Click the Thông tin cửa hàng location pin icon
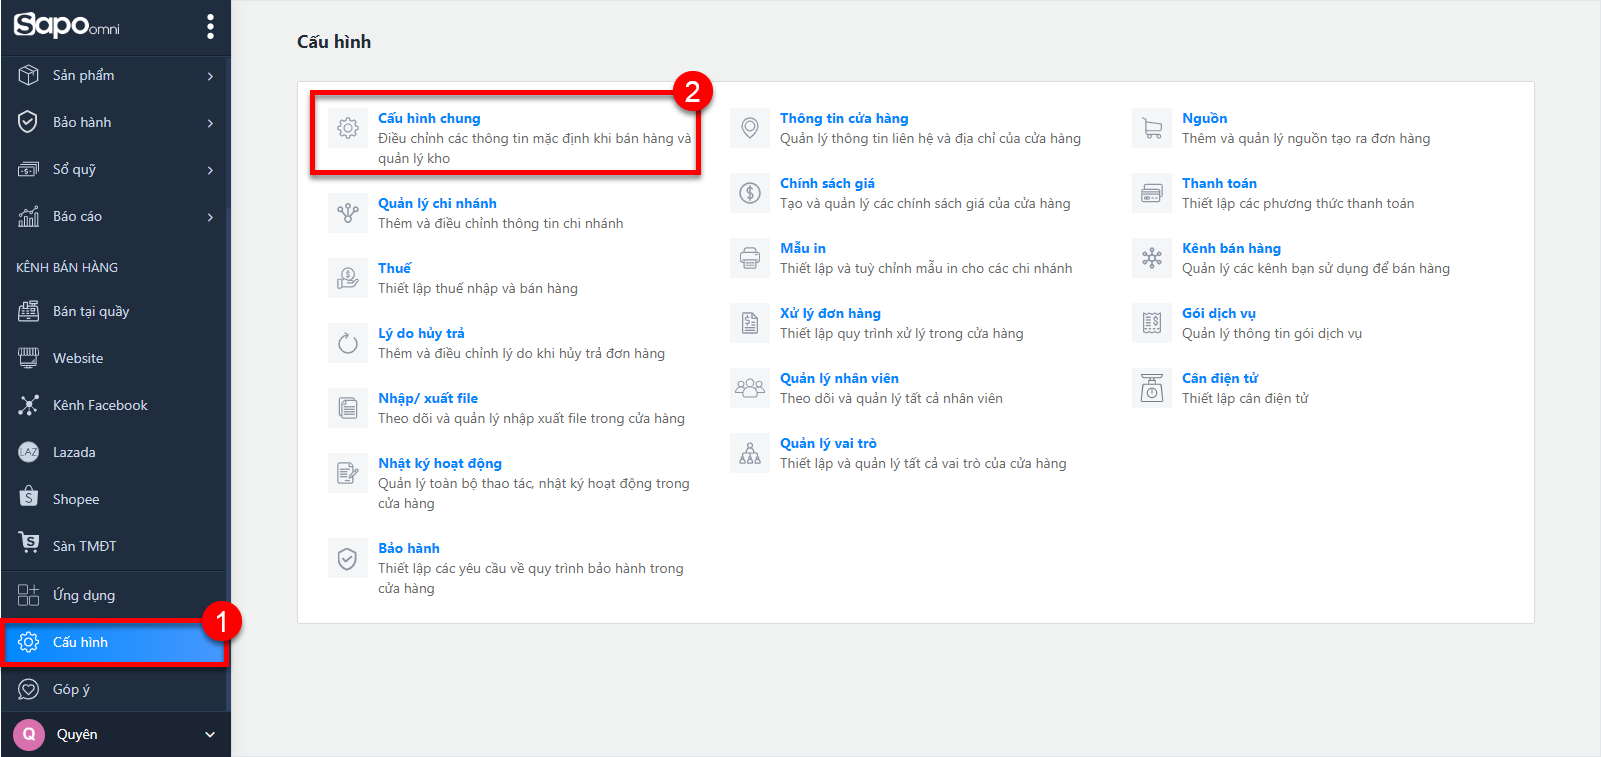Viewport: 1601px width, 757px height. coord(750,128)
